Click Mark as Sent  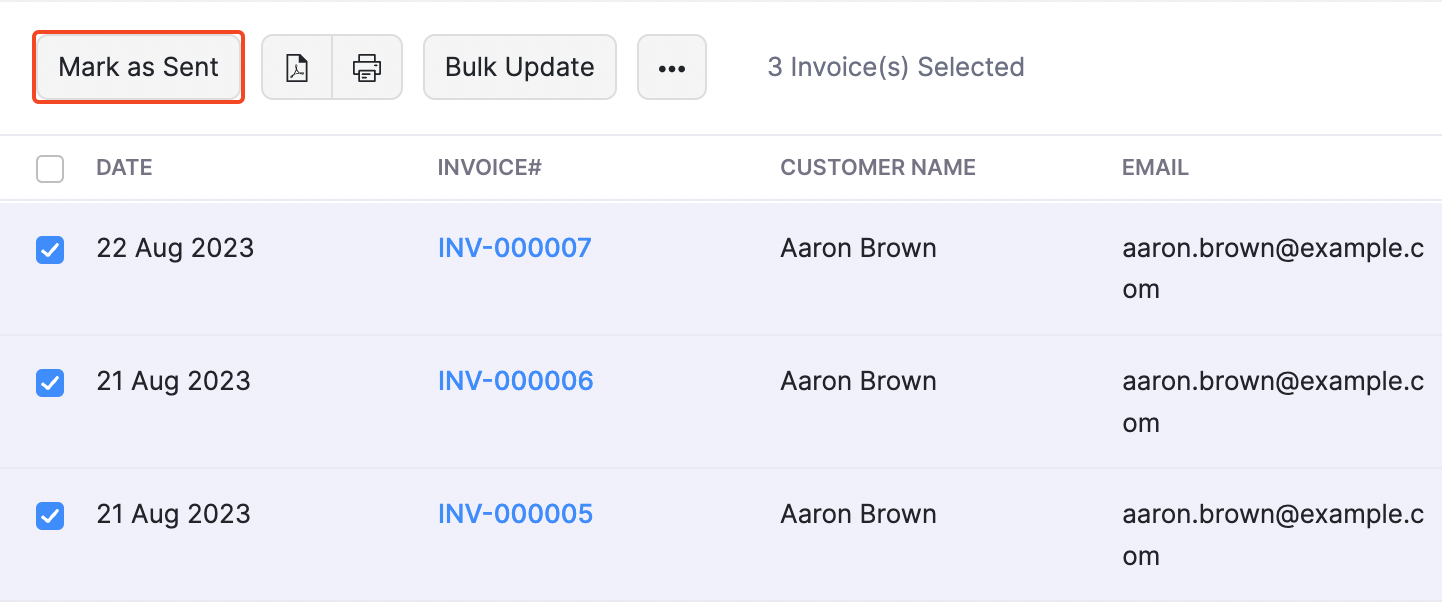[x=138, y=67]
